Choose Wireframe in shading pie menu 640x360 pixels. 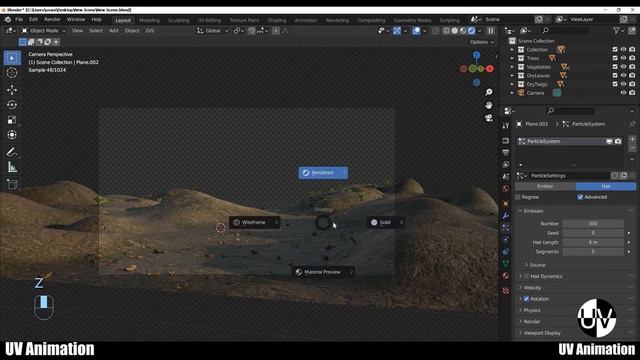255,222
